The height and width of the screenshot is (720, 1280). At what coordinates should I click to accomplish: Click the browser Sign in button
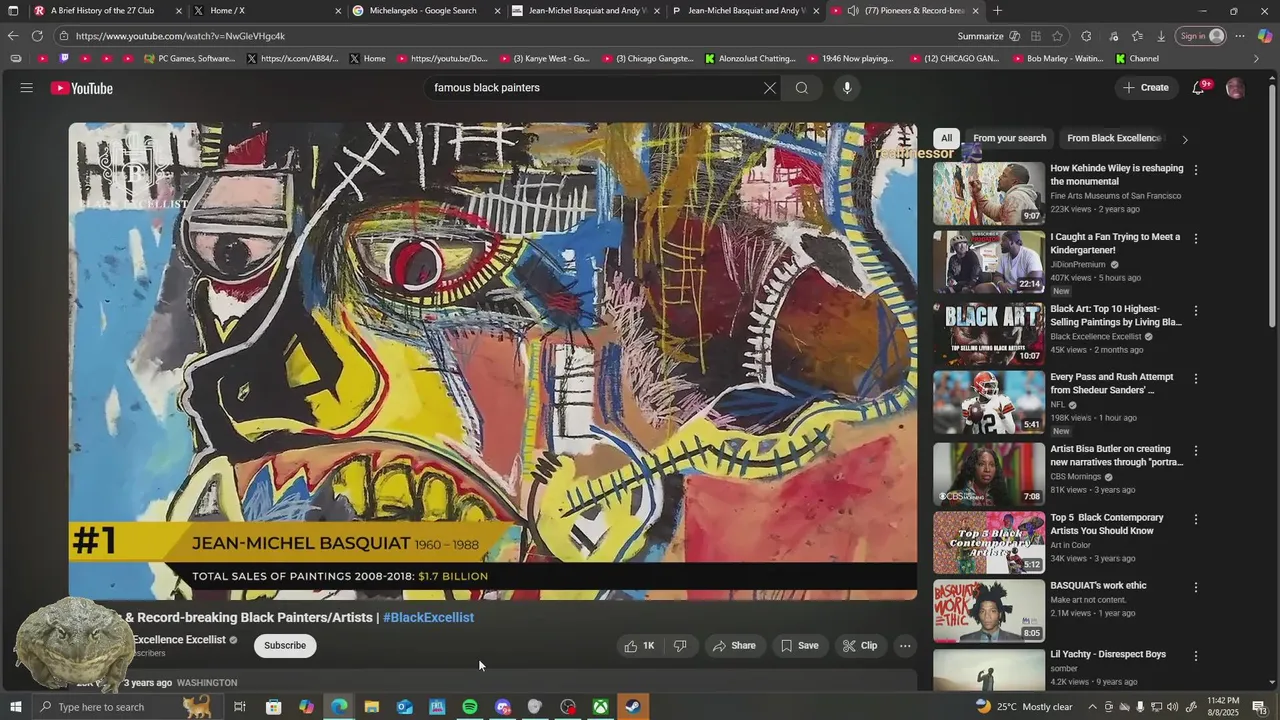click(1201, 36)
